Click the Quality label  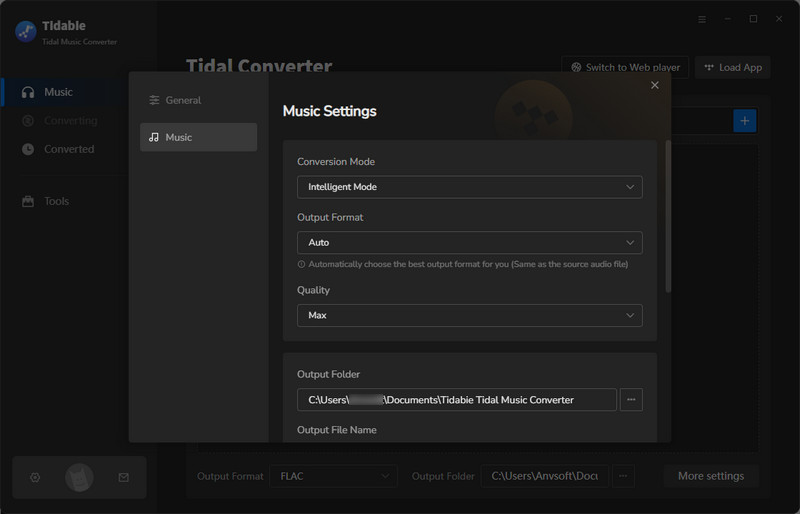coord(313,290)
